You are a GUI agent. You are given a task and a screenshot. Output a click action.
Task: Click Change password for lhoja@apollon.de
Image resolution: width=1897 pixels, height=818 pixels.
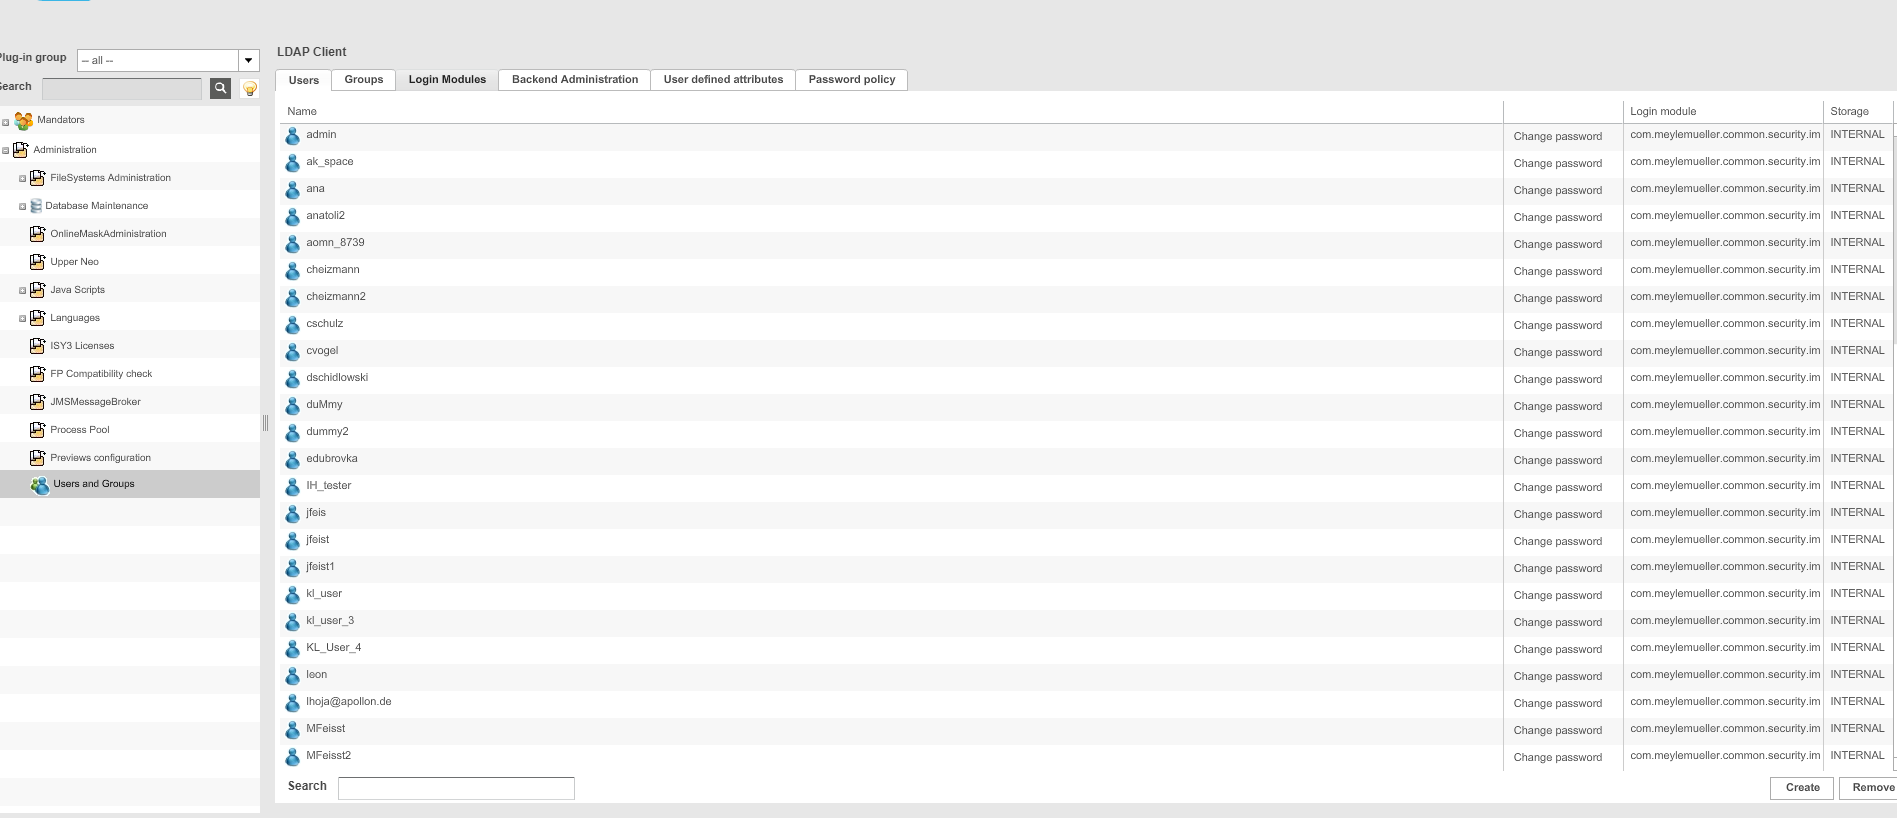pos(1557,704)
